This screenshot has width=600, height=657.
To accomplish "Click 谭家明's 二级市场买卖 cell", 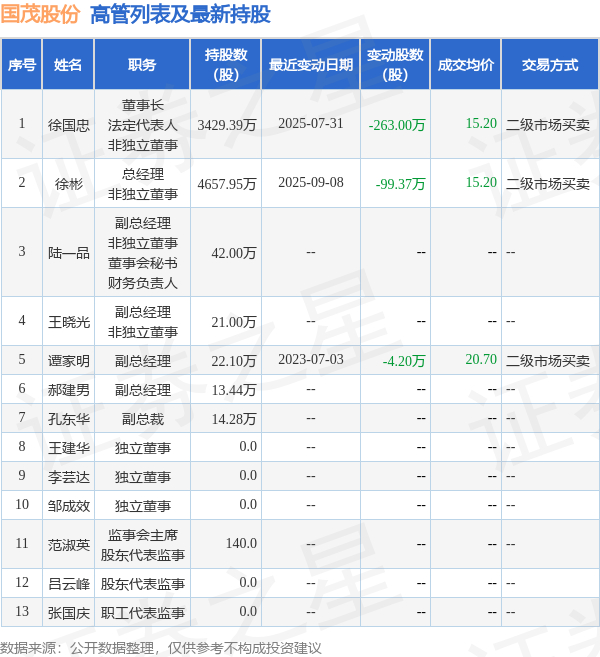I will tap(548, 360).
